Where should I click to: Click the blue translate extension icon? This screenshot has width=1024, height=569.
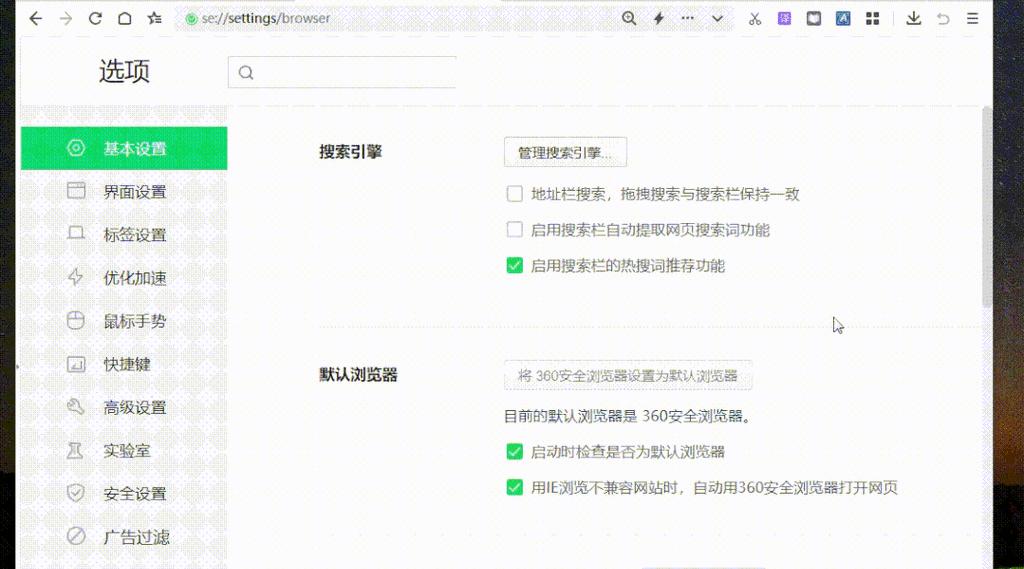843,18
